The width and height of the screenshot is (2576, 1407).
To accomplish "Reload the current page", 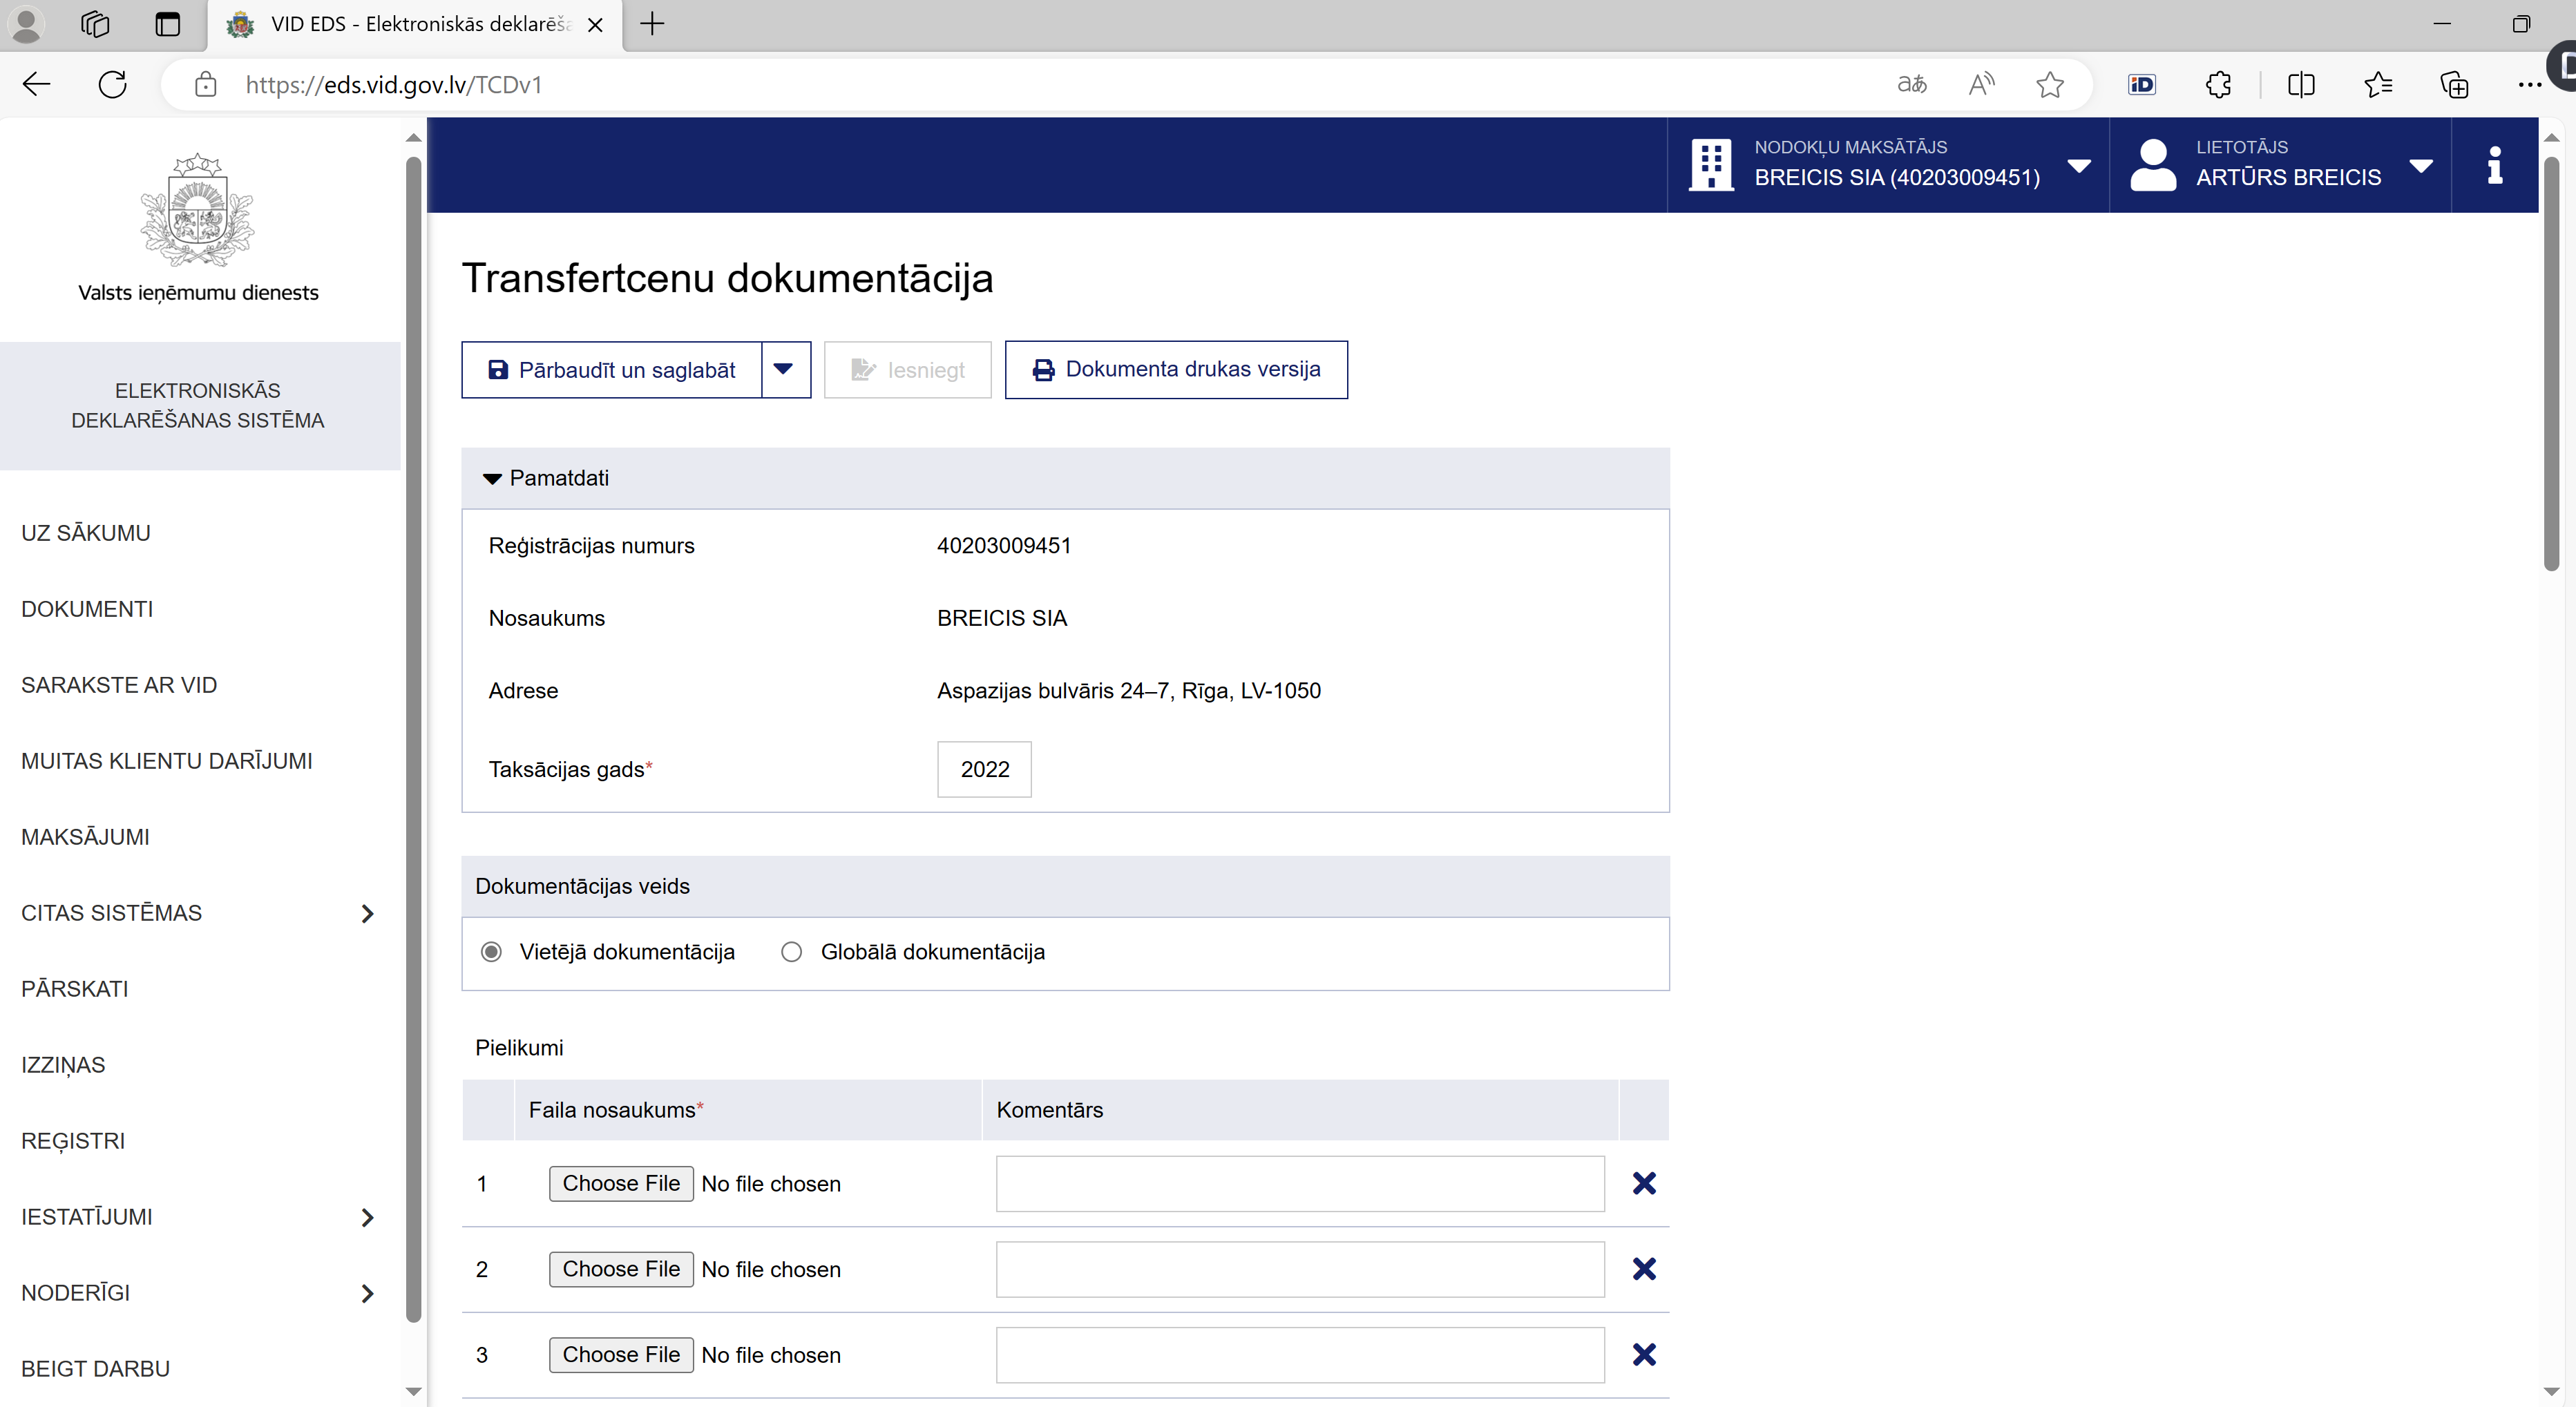I will tap(113, 84).
